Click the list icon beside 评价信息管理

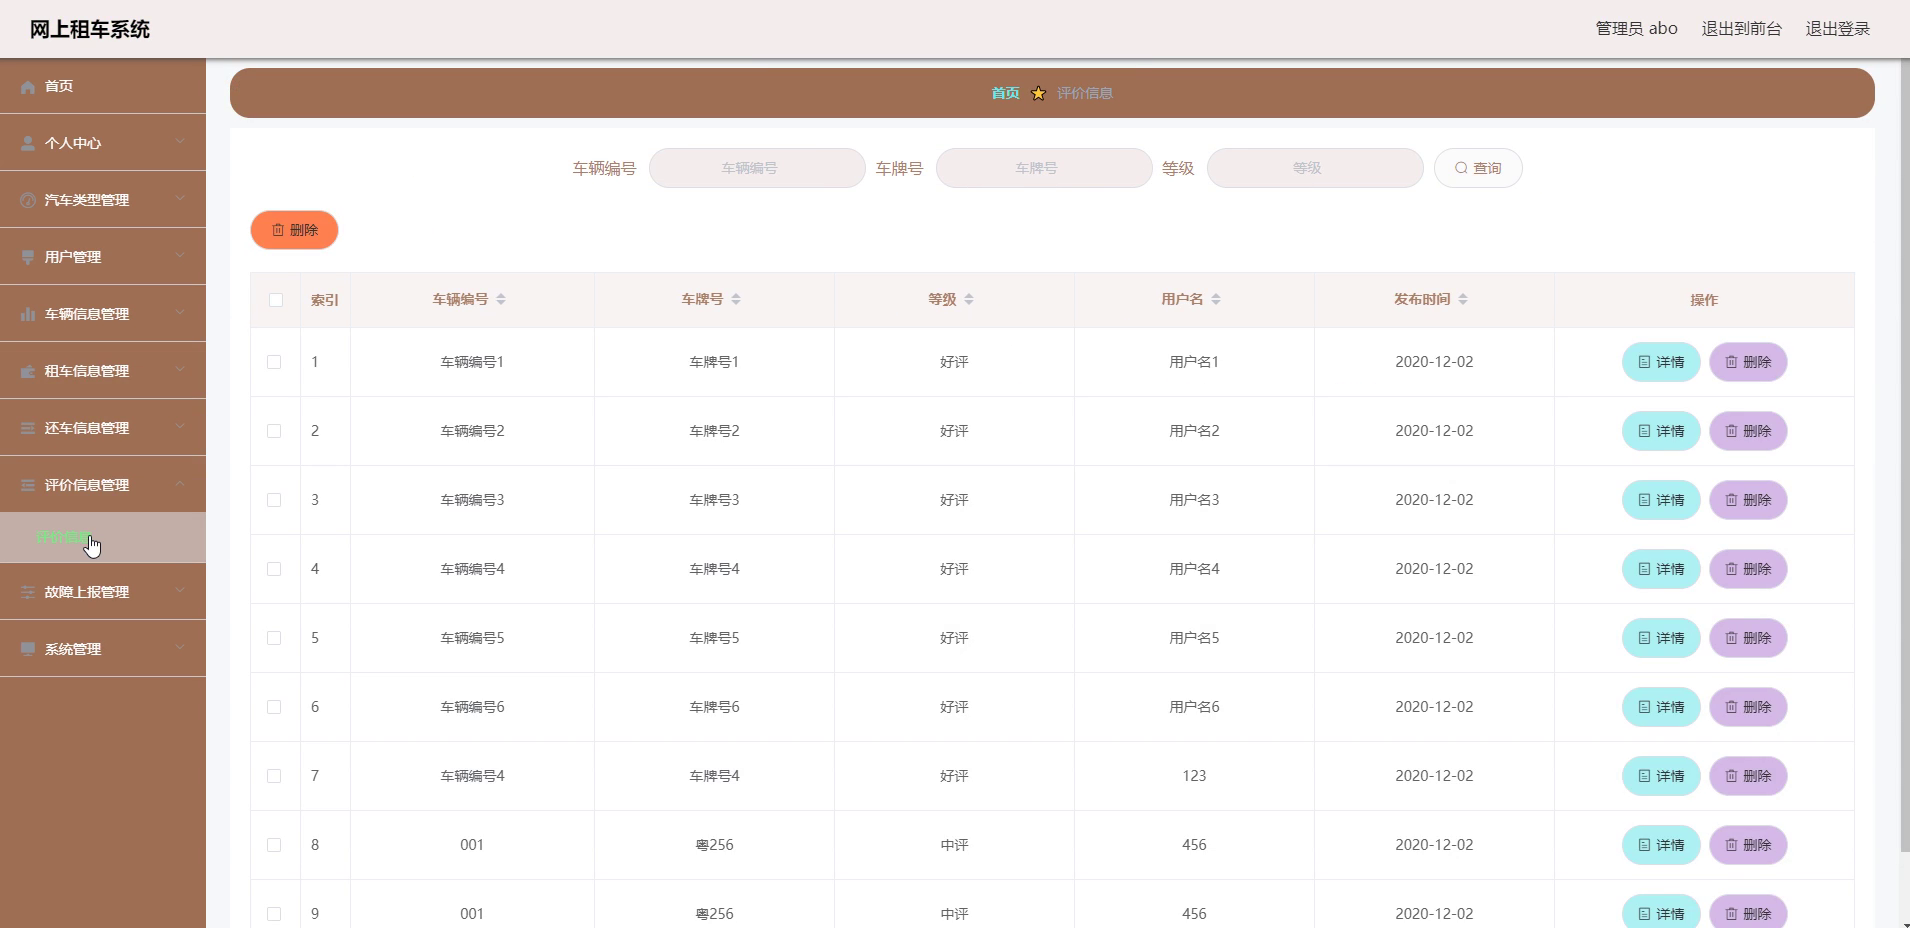[x=28, y=486]
